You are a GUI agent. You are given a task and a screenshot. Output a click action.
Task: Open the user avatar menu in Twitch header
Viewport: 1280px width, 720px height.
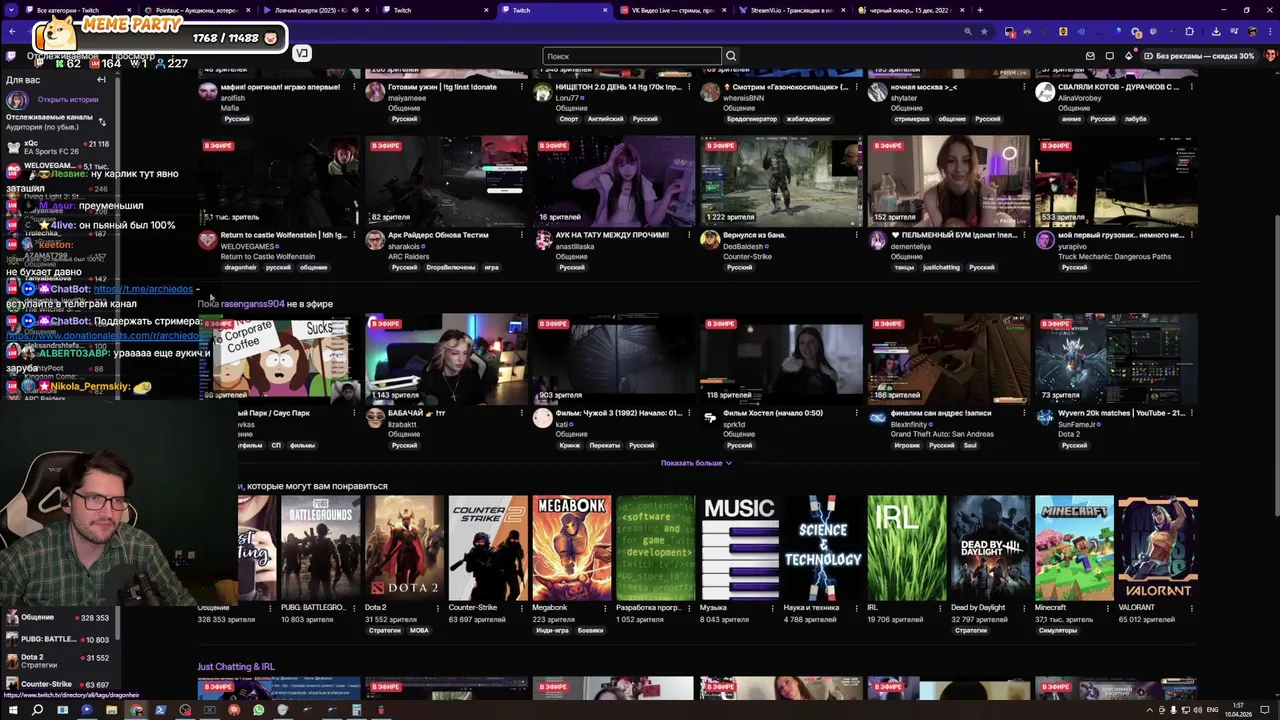pyautogui.click(x=1271, y=56)
